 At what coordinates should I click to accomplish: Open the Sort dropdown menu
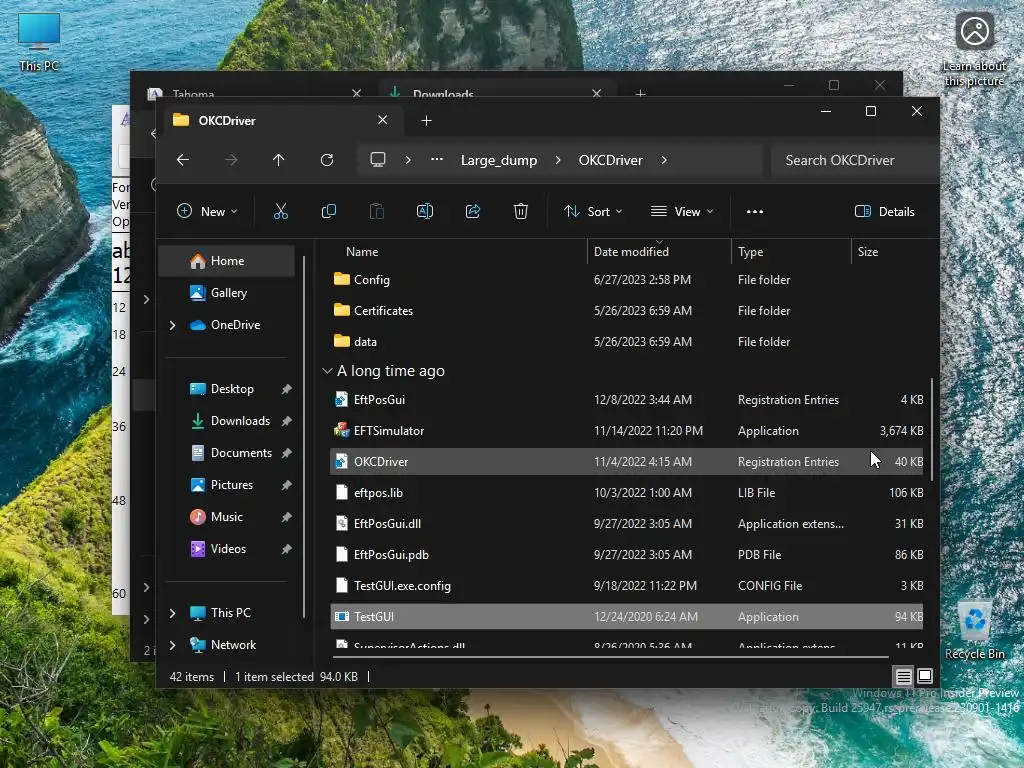coord(593,212)
